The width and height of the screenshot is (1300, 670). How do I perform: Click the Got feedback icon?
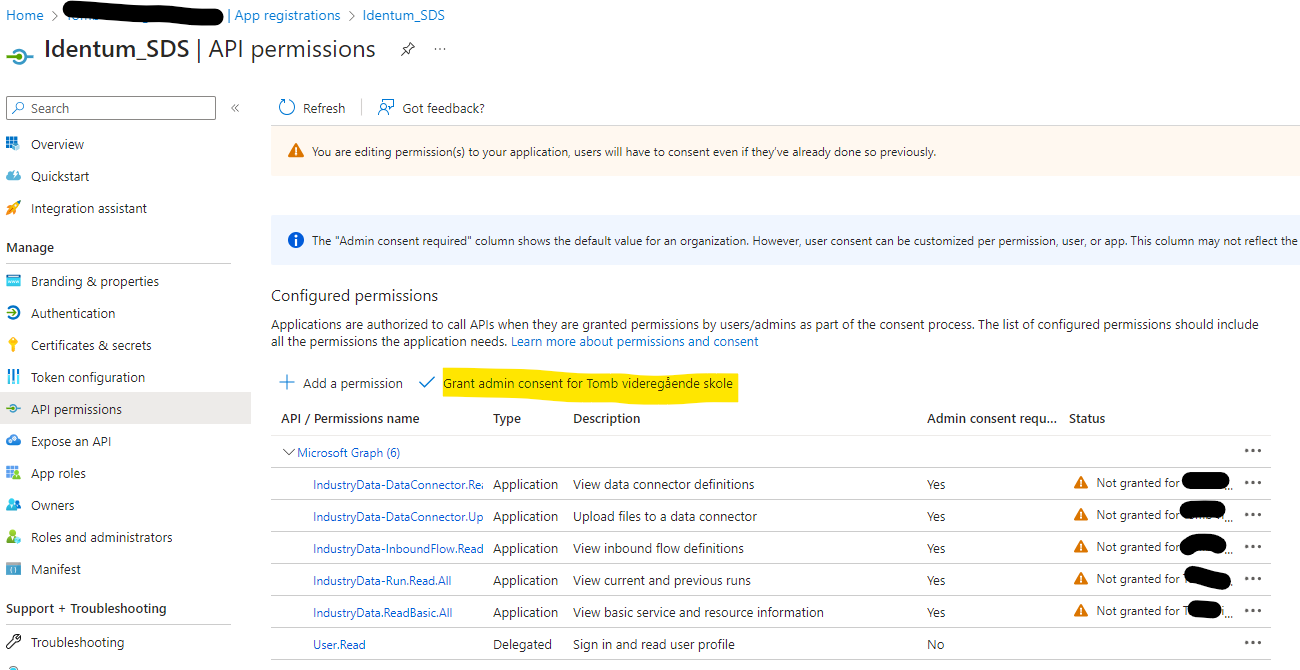(x=386, y=108)
